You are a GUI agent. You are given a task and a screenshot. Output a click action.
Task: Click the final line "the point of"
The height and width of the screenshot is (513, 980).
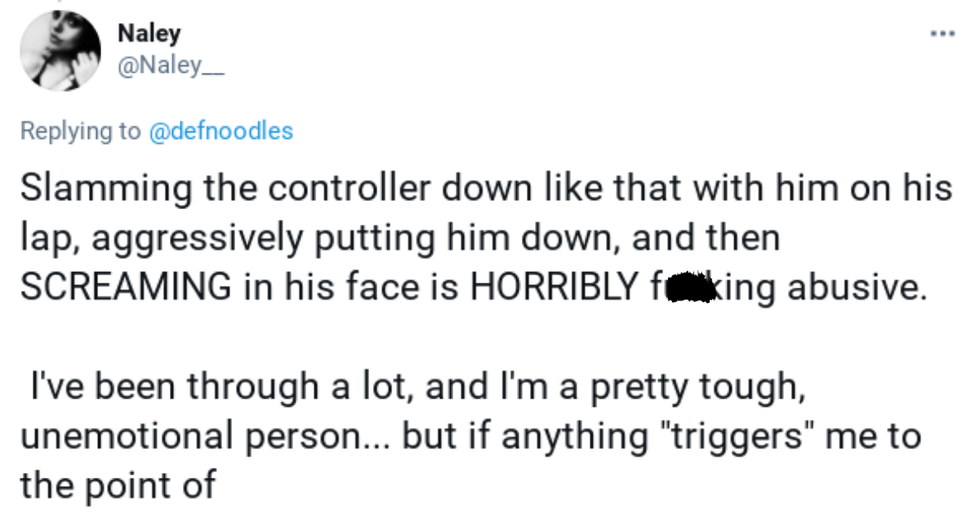(x=118, y=485)
